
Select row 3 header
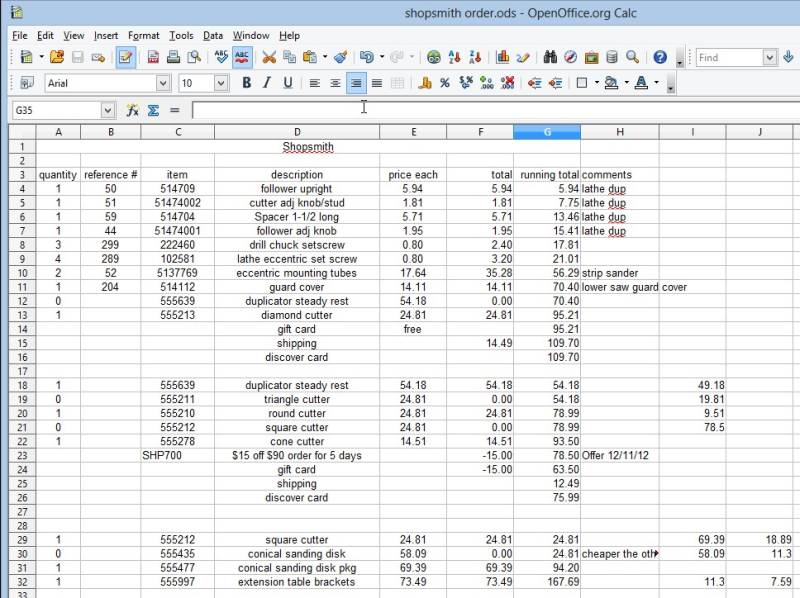[x=22, y=175]
